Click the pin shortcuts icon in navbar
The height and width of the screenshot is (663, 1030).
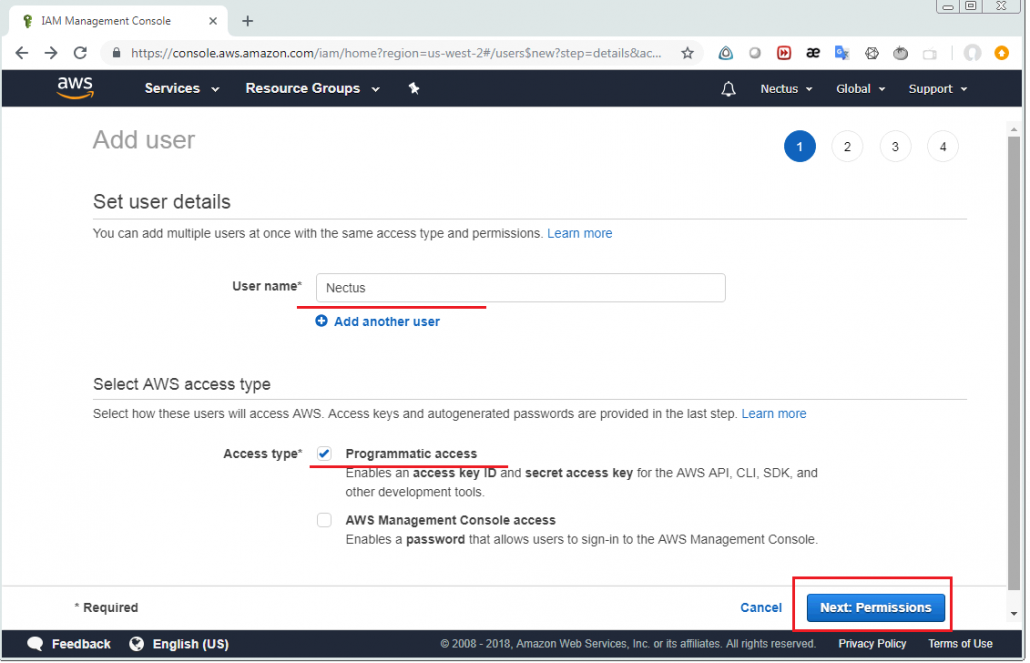coord(414,88)
